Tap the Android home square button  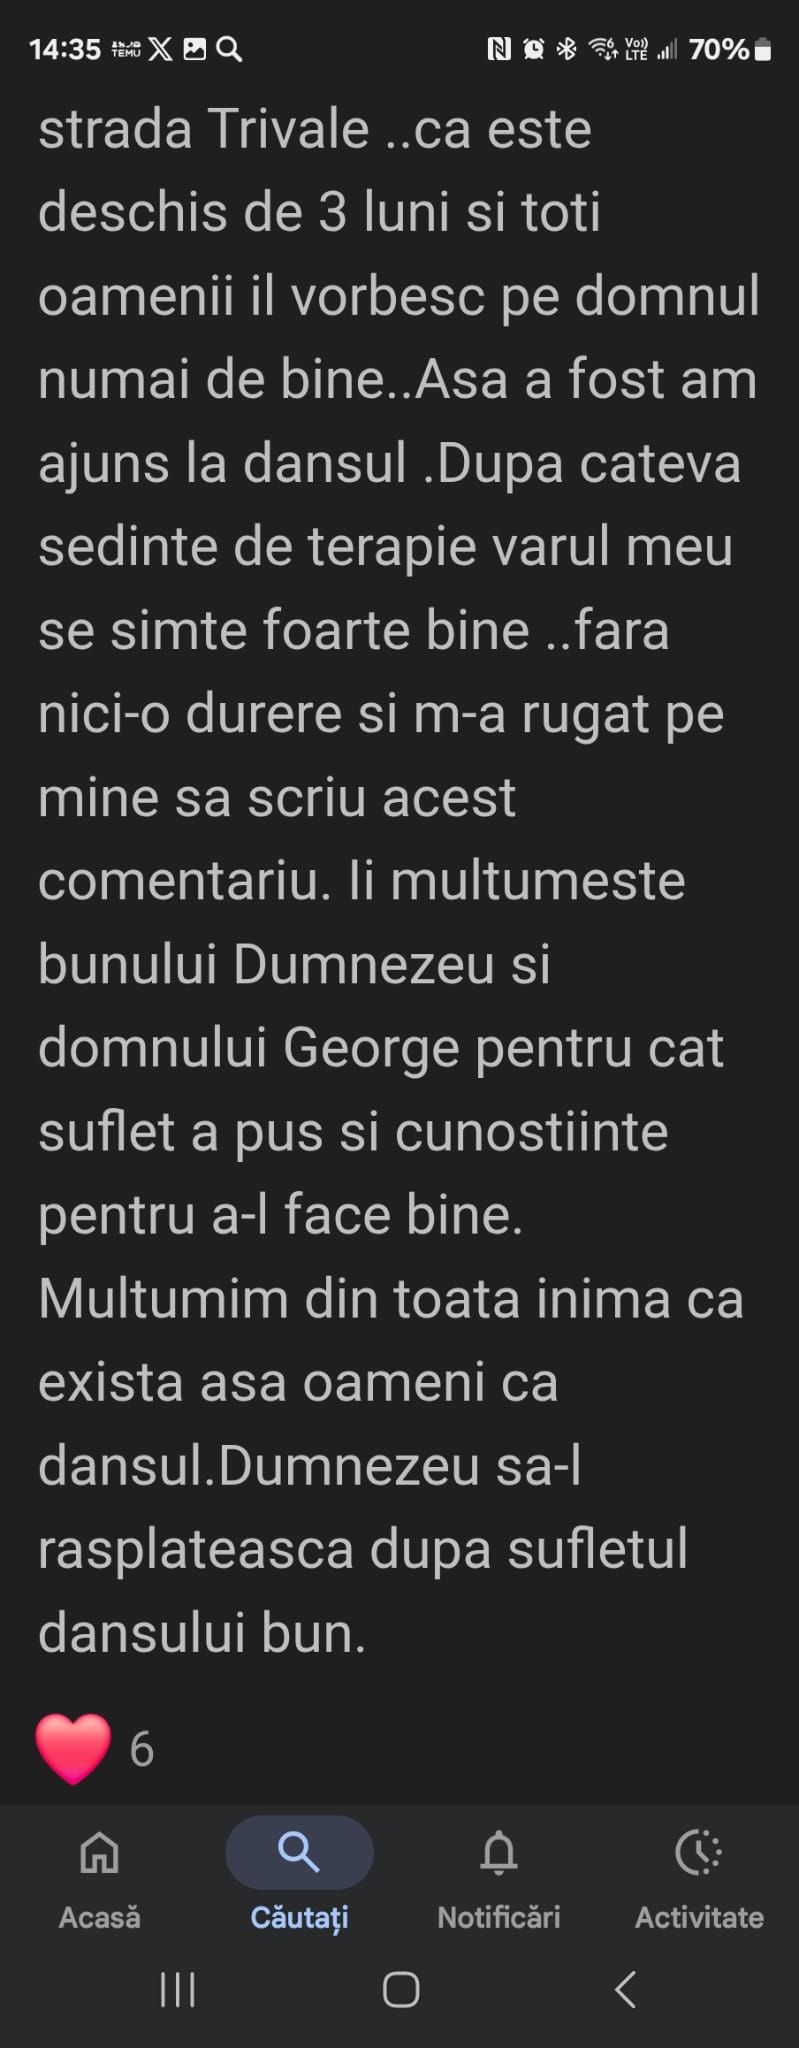pos(401,1990)
